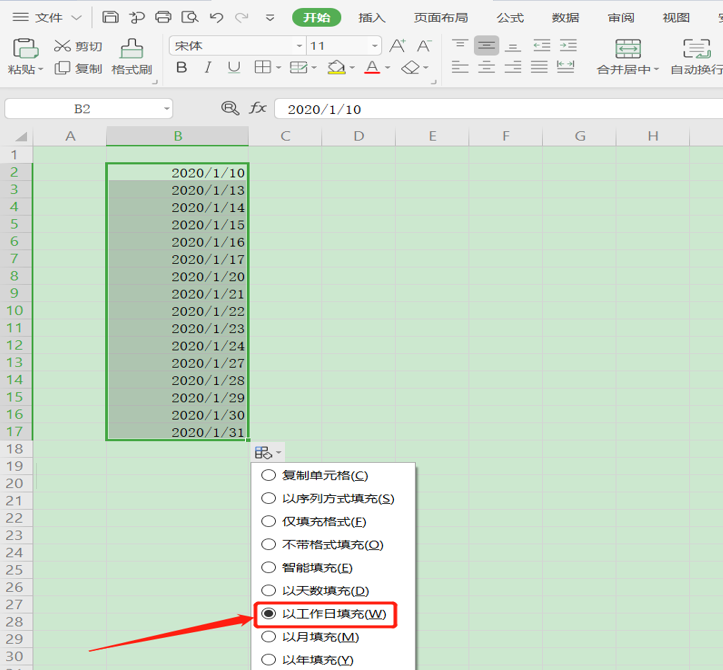The image size is (723, 670).
Task: Select 以月填充(M) radio option
Action: (x=310, y=637)
